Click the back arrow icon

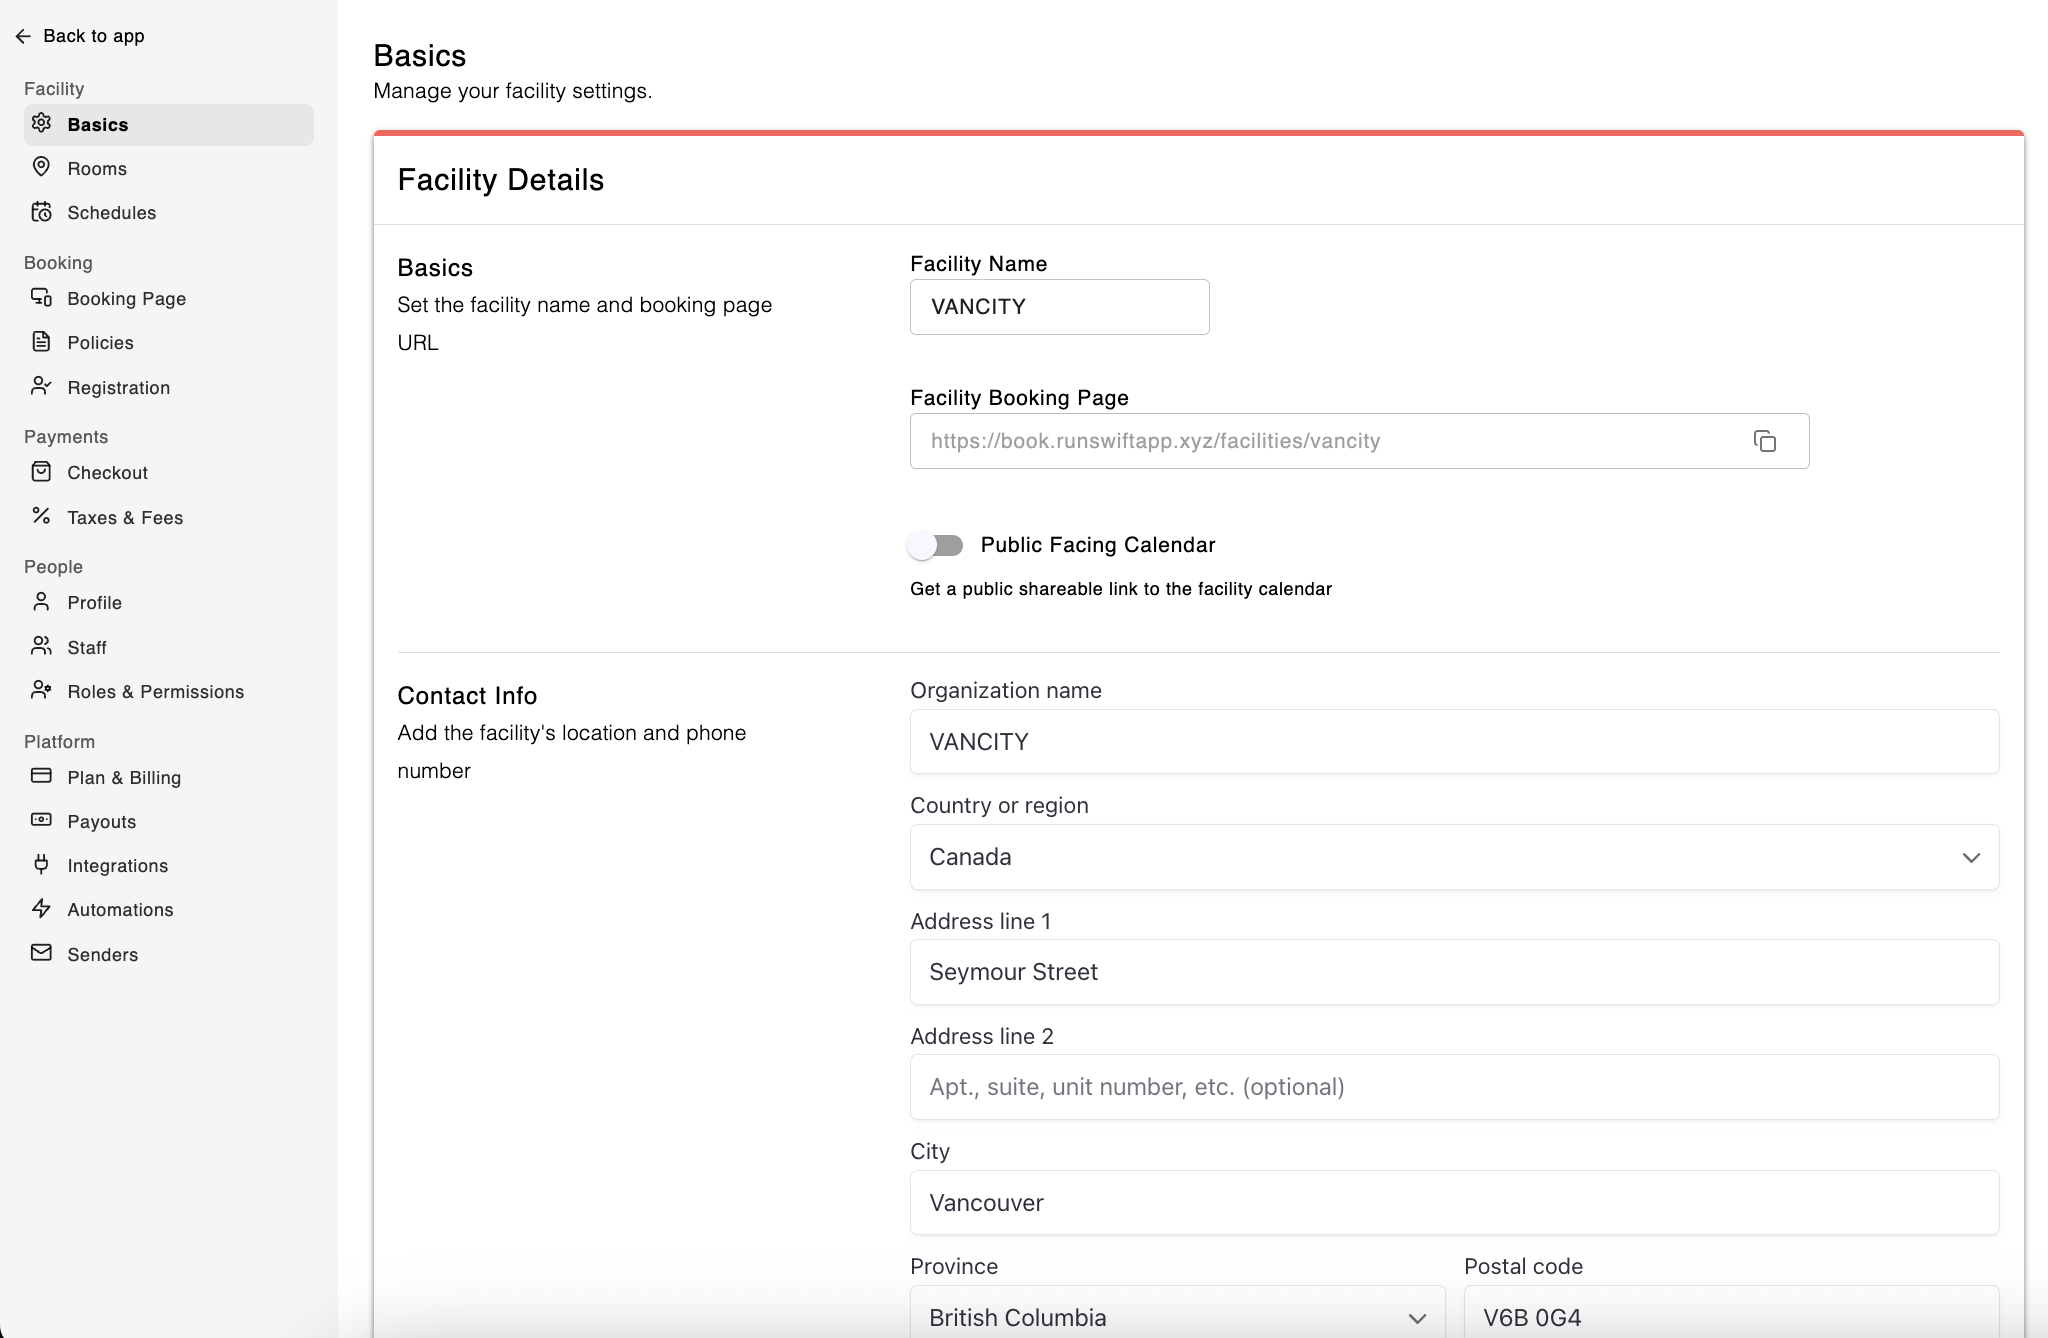point(23,37)
